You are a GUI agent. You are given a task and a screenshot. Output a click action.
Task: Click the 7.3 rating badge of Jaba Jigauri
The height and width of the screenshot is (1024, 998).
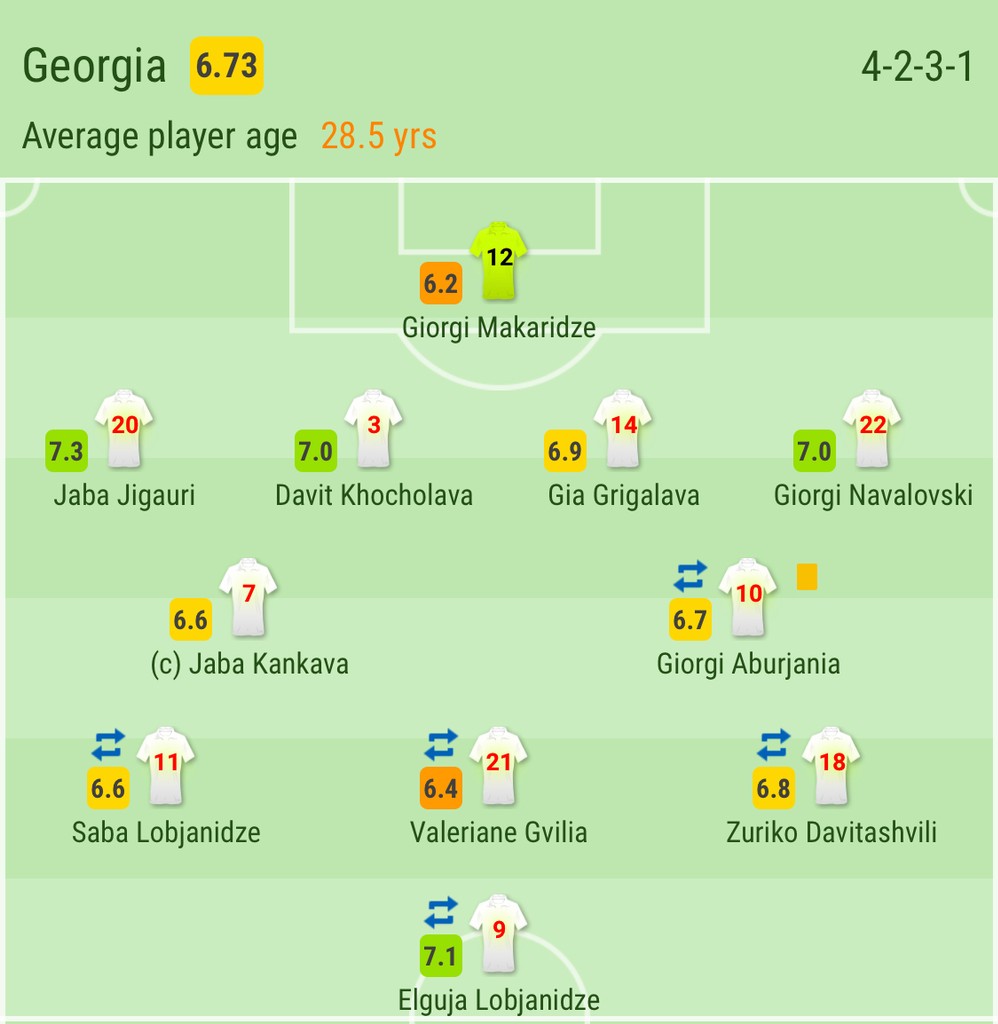pos(67,451)
